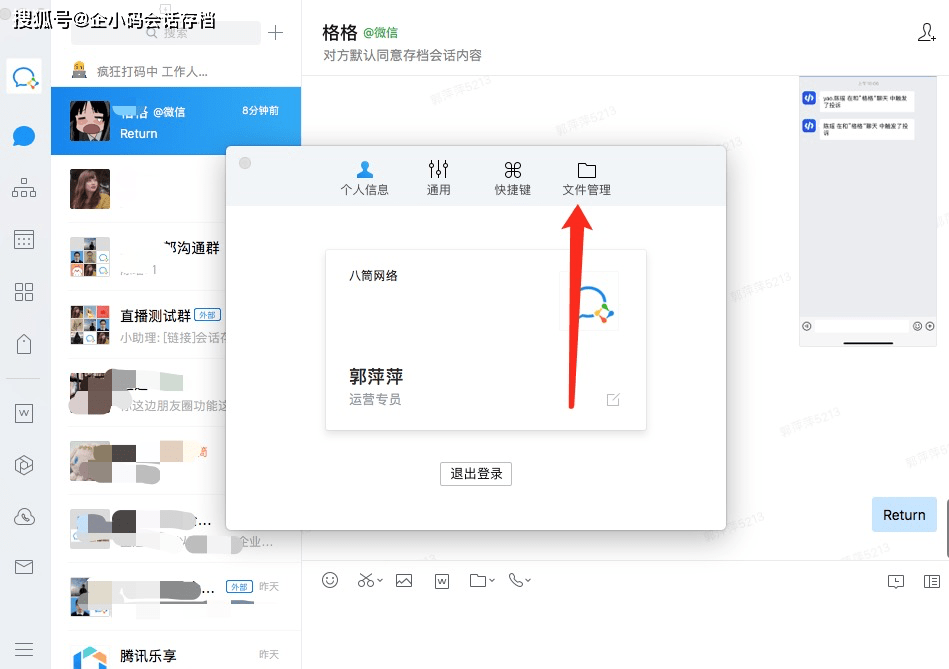Viewport: 949px width, 669px height.
Task: Click the user avatar icon at sidebar top
Action: pyautogui.click(x=24, y=77)
